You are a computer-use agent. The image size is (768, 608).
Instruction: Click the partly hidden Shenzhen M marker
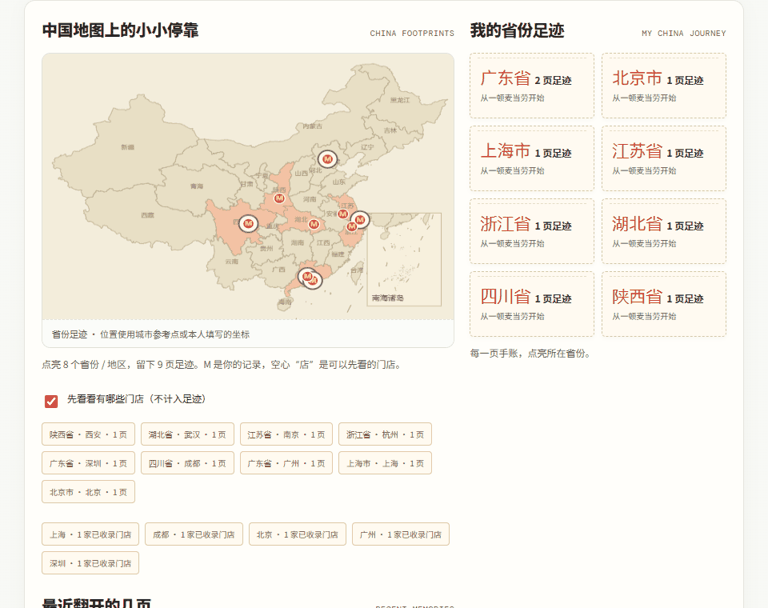[x=316, y=281]
